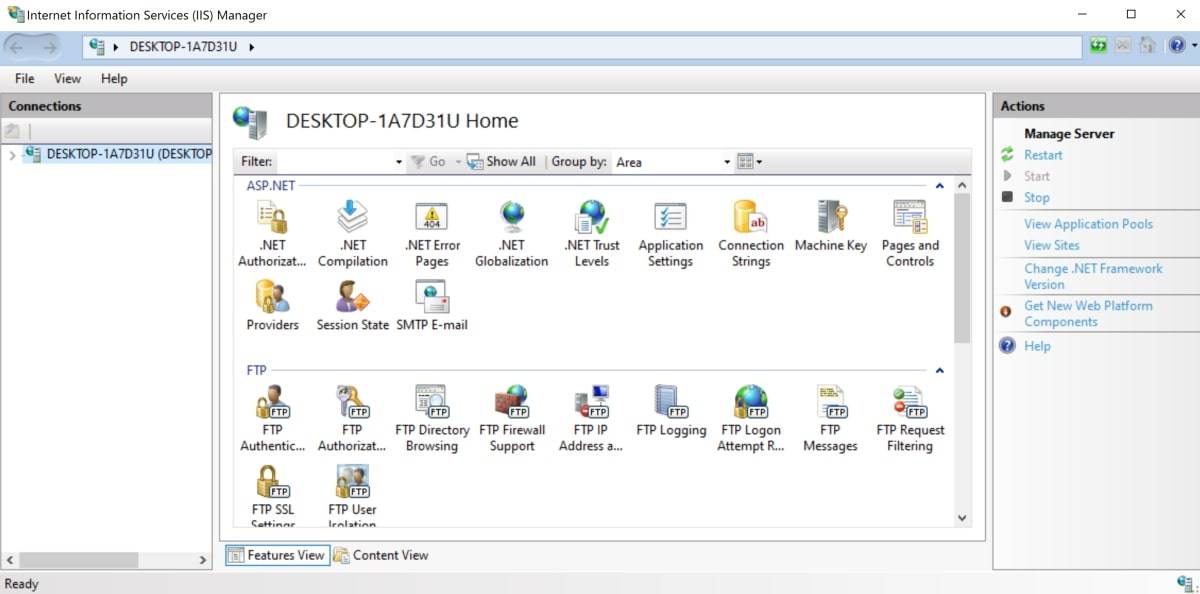Screen dimensions: 1200x594
Task: Click the help icon in the address bar
Action: tap(1177, 46)
